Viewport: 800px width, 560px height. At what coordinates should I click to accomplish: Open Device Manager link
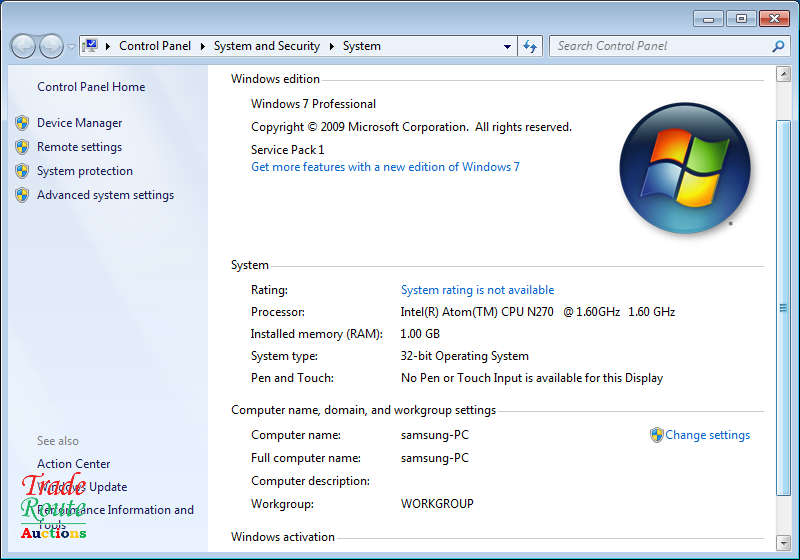(x=80, y=123)
